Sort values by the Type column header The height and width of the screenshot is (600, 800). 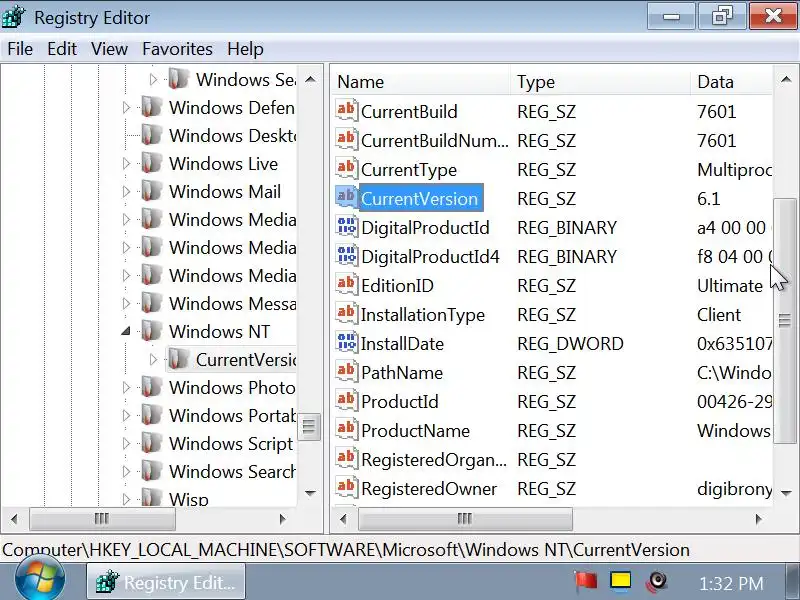click(601, 82)
